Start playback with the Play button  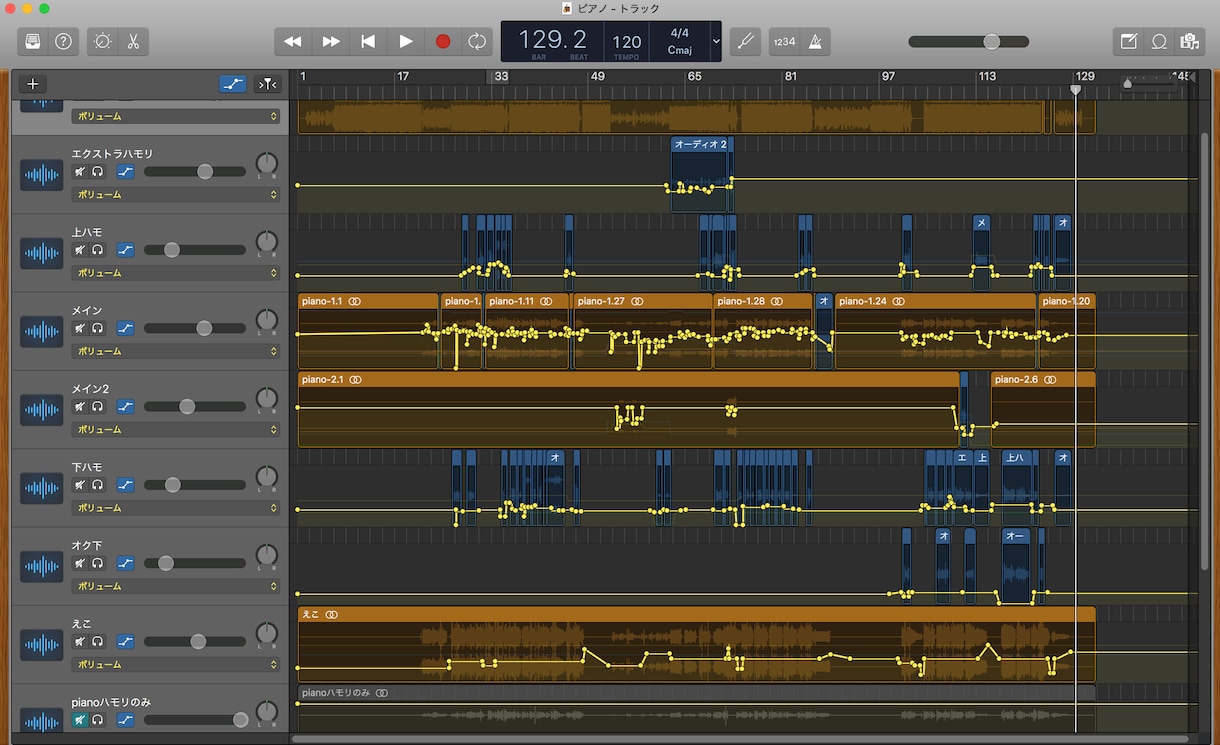pyautogui.click(x=405, y=41)
